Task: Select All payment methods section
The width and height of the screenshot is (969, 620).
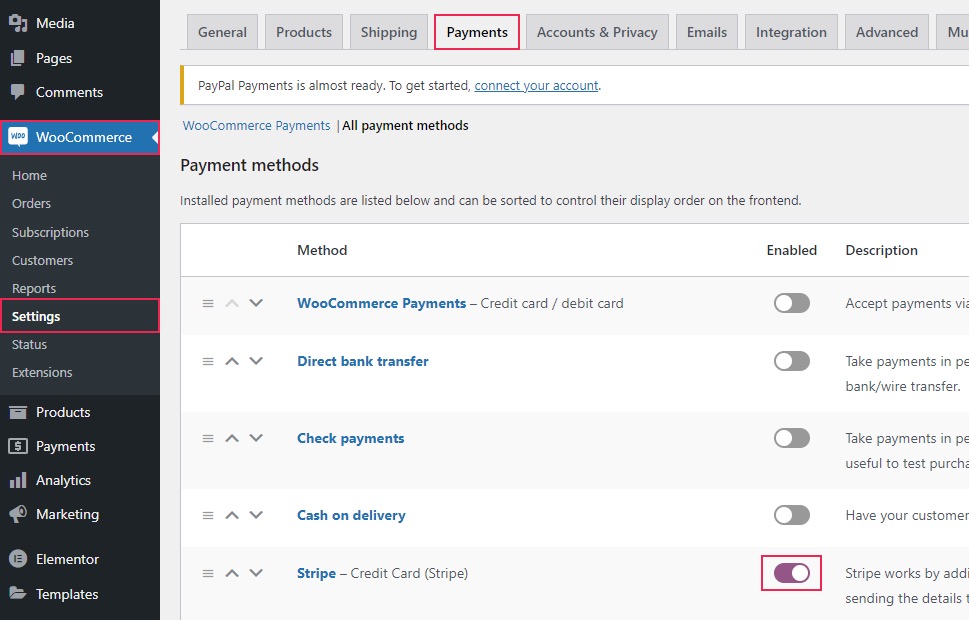Action: click(x=405, y=125)
